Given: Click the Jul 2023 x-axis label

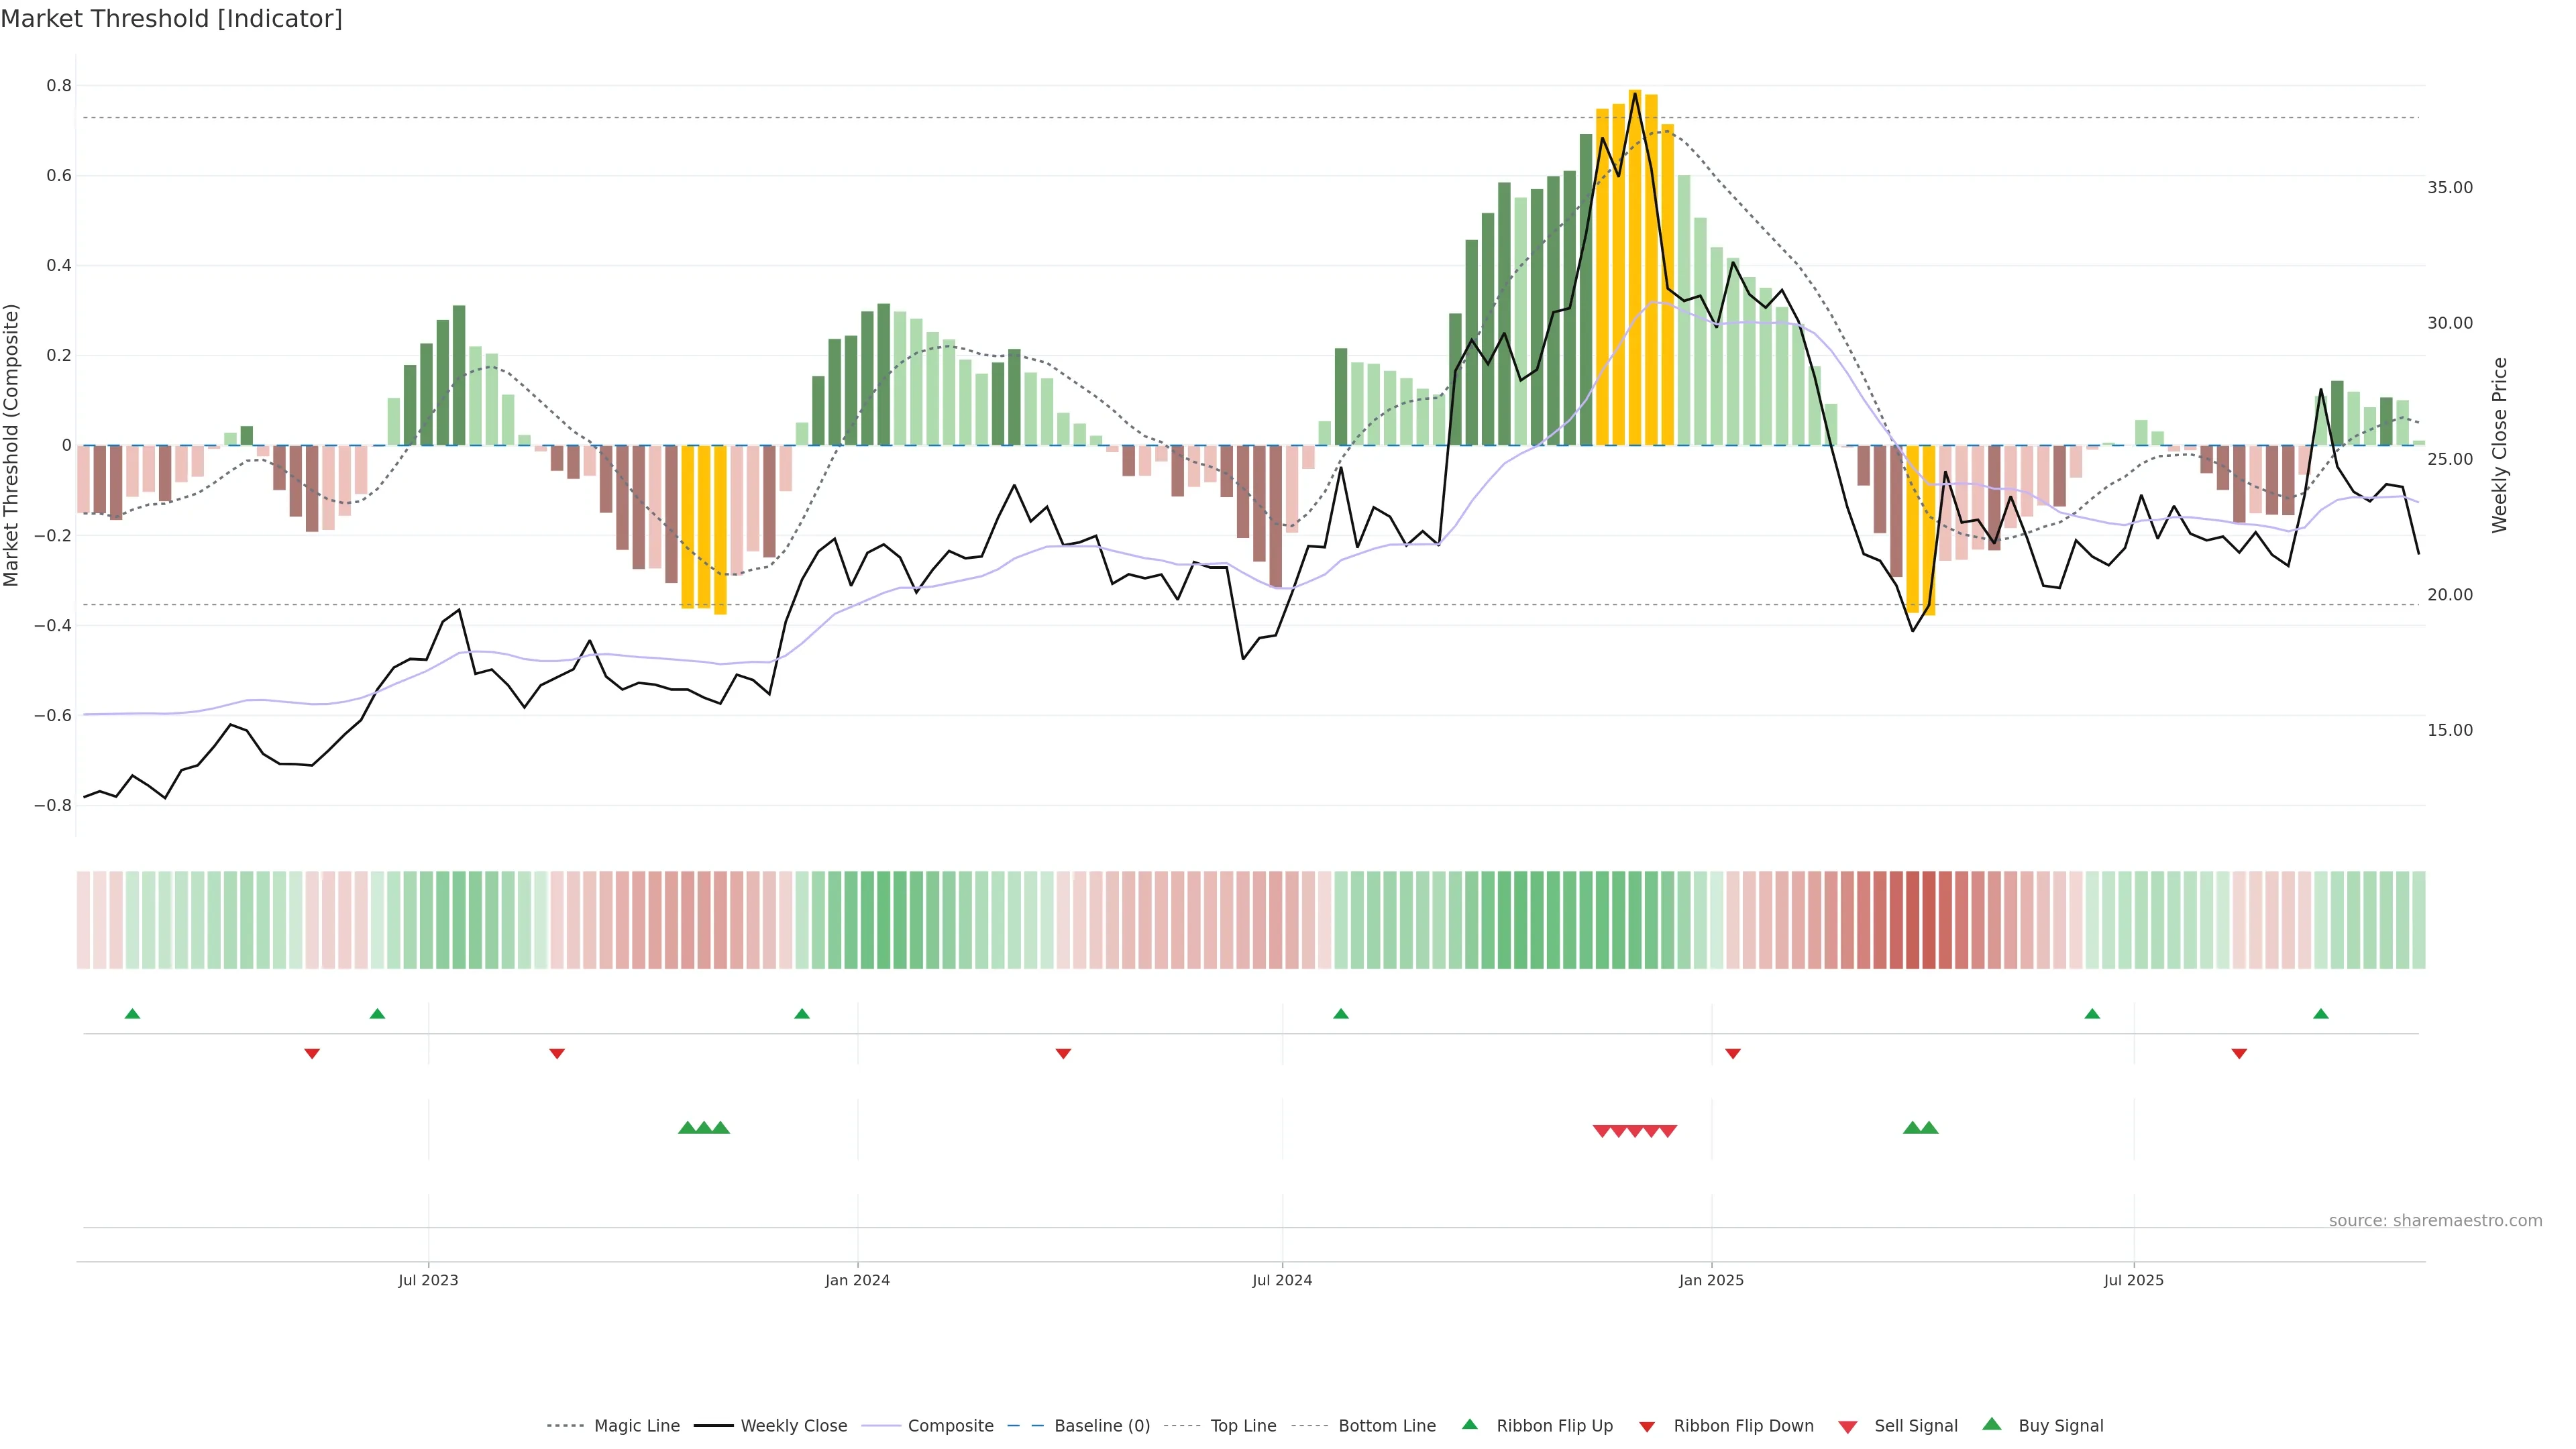Looking at the screenshot, I should [x=428, y=1280].
